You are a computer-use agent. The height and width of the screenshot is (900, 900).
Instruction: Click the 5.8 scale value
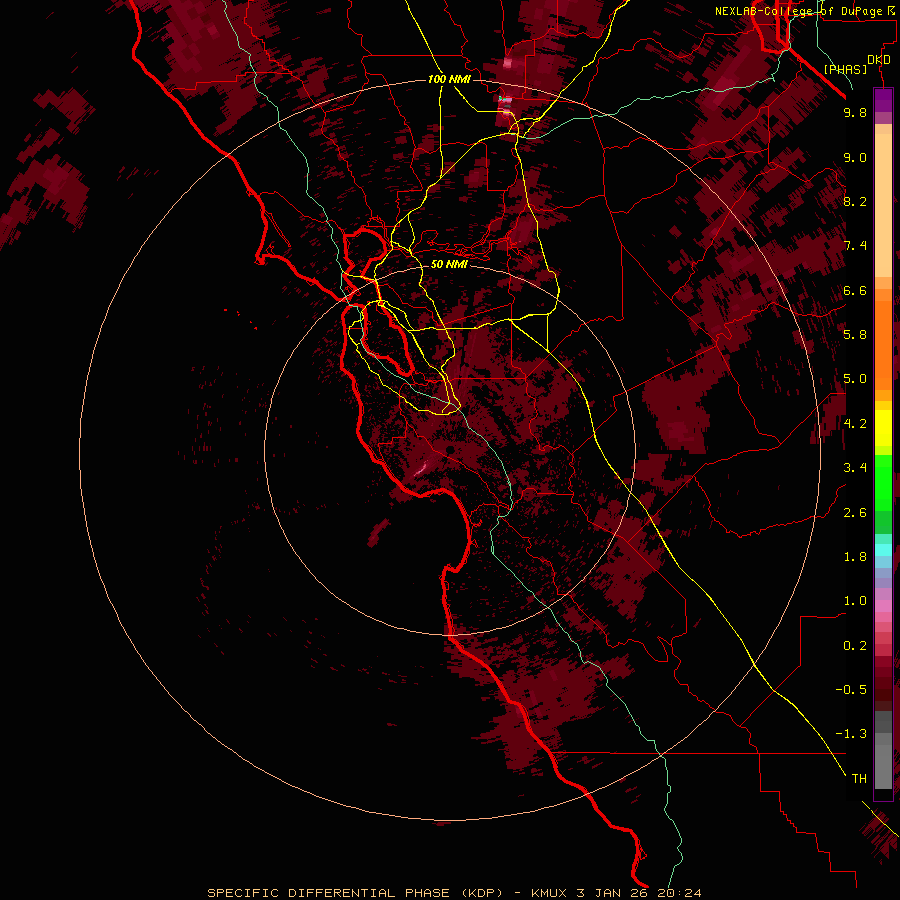click(855, 335)
